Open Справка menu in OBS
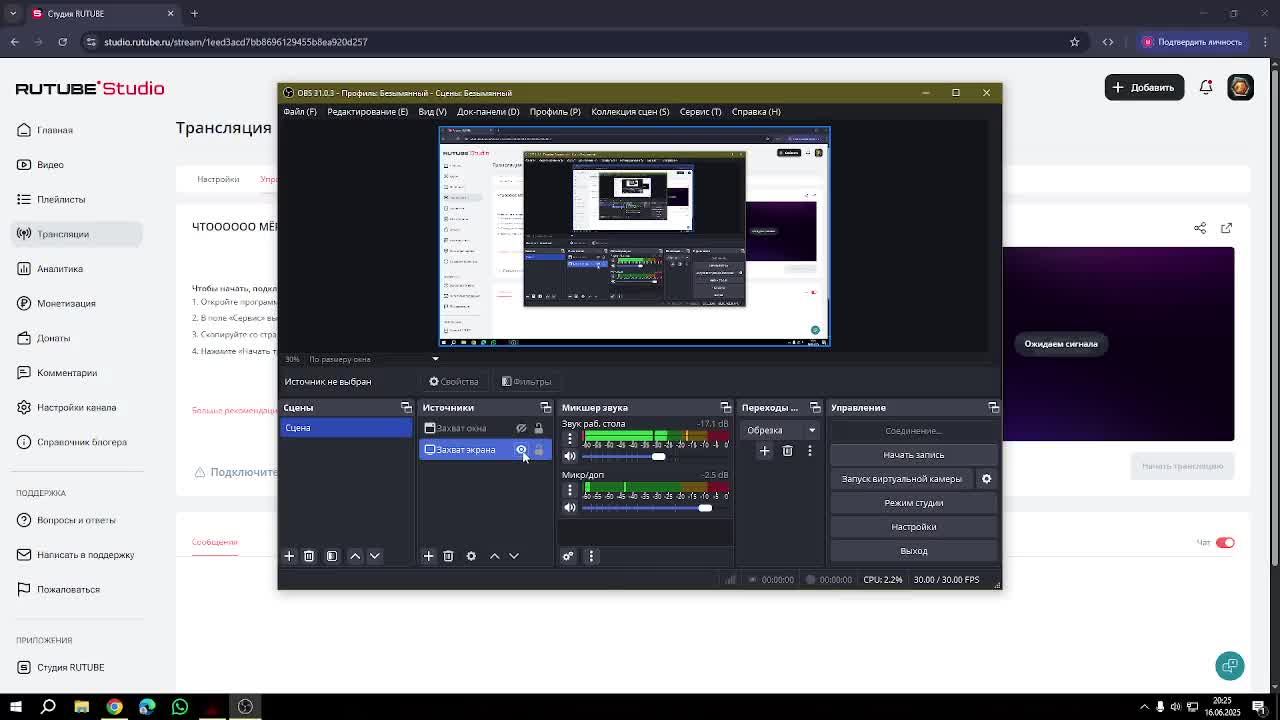The height and width of the screenshot is (720, 1280). 756,112
